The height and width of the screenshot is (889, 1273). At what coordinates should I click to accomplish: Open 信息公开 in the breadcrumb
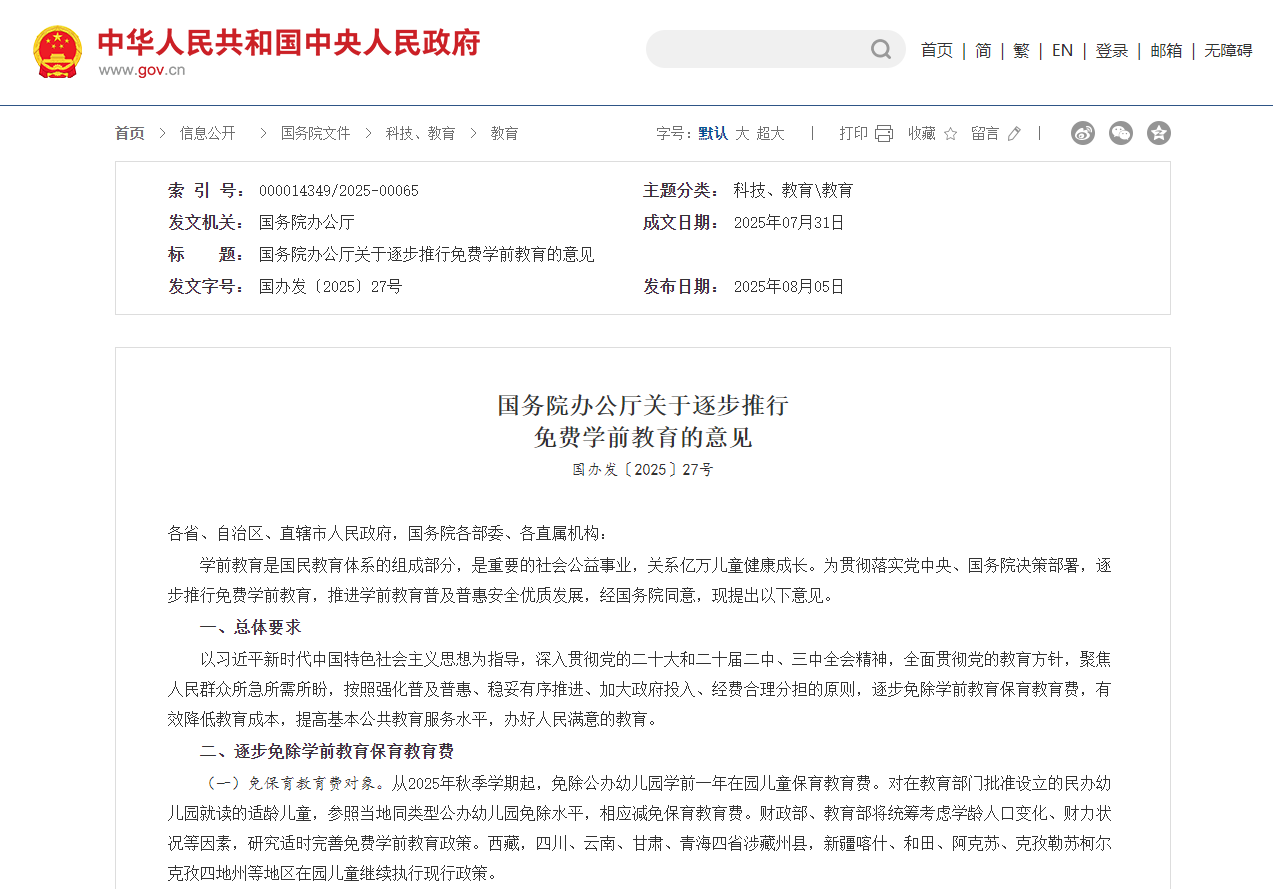[208, 133]
